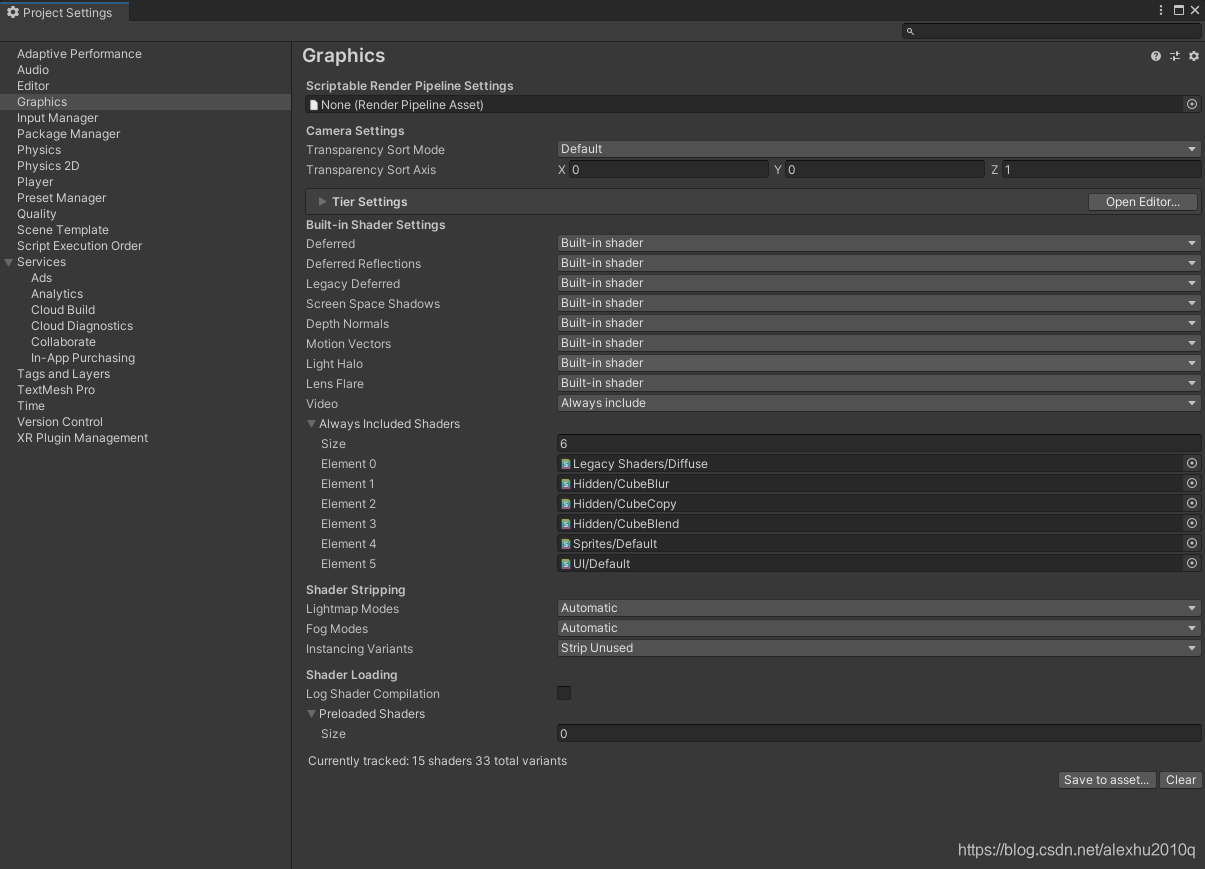Viewport: 1205px width, 869px height.
Task: Click the window options three-dot menu icon
Action: (x=1162, y=10)
